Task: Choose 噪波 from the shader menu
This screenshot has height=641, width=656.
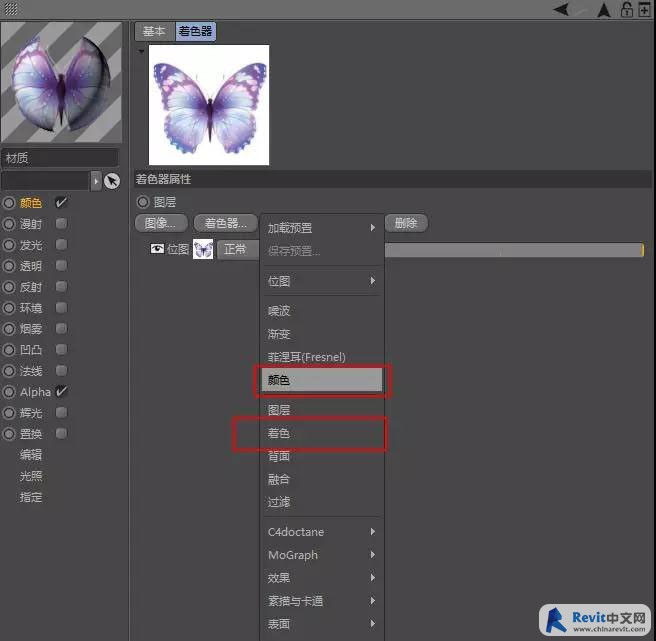Action: pyautogui.click(x=321, y=311)
